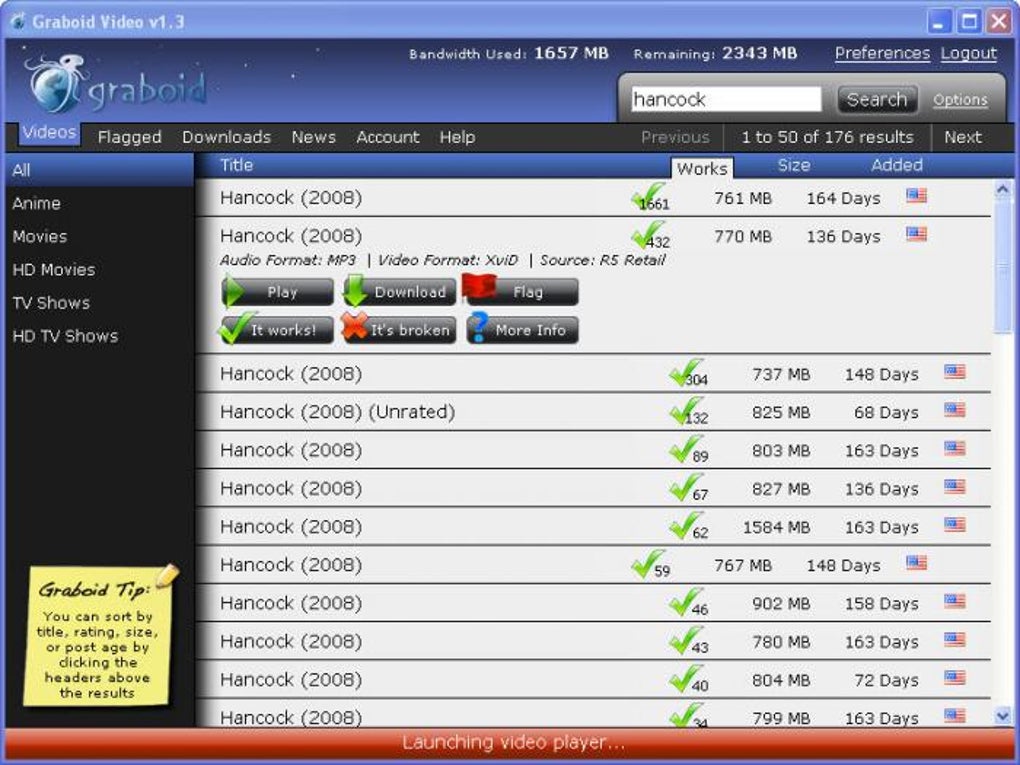This screenshot has height=765, width=1020.
Task: Click the US flag on the 780 MB row
Action: point(955,639)
